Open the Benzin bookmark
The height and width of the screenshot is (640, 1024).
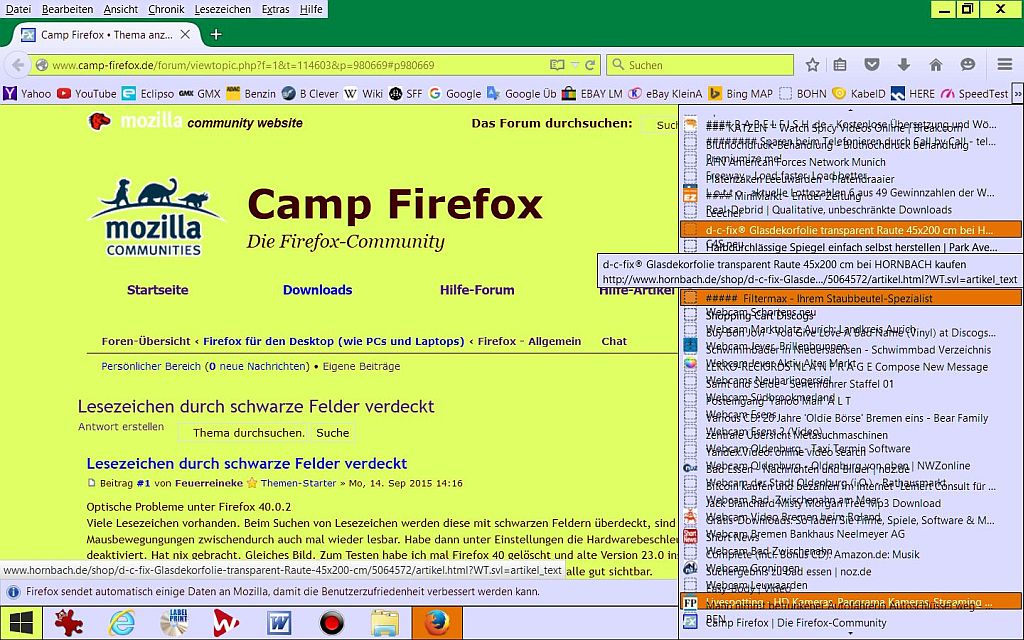click(251, 93)
